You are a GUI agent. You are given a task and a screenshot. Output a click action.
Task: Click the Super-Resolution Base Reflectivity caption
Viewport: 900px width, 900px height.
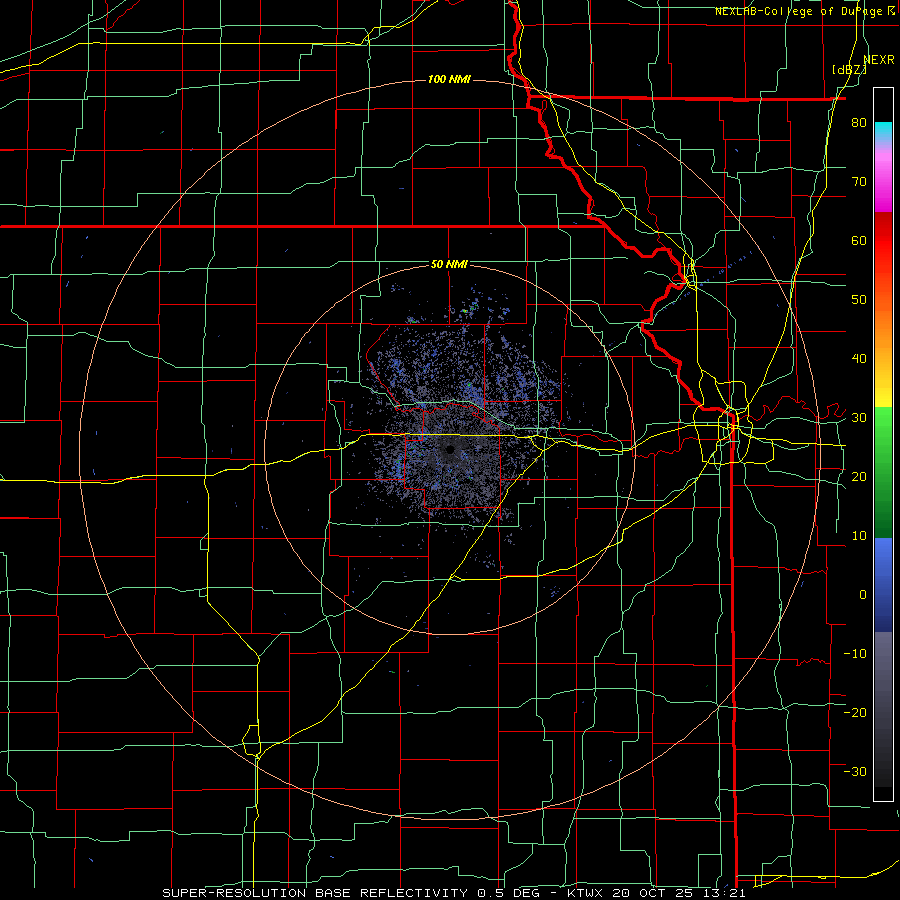click(x=315, y=893)
